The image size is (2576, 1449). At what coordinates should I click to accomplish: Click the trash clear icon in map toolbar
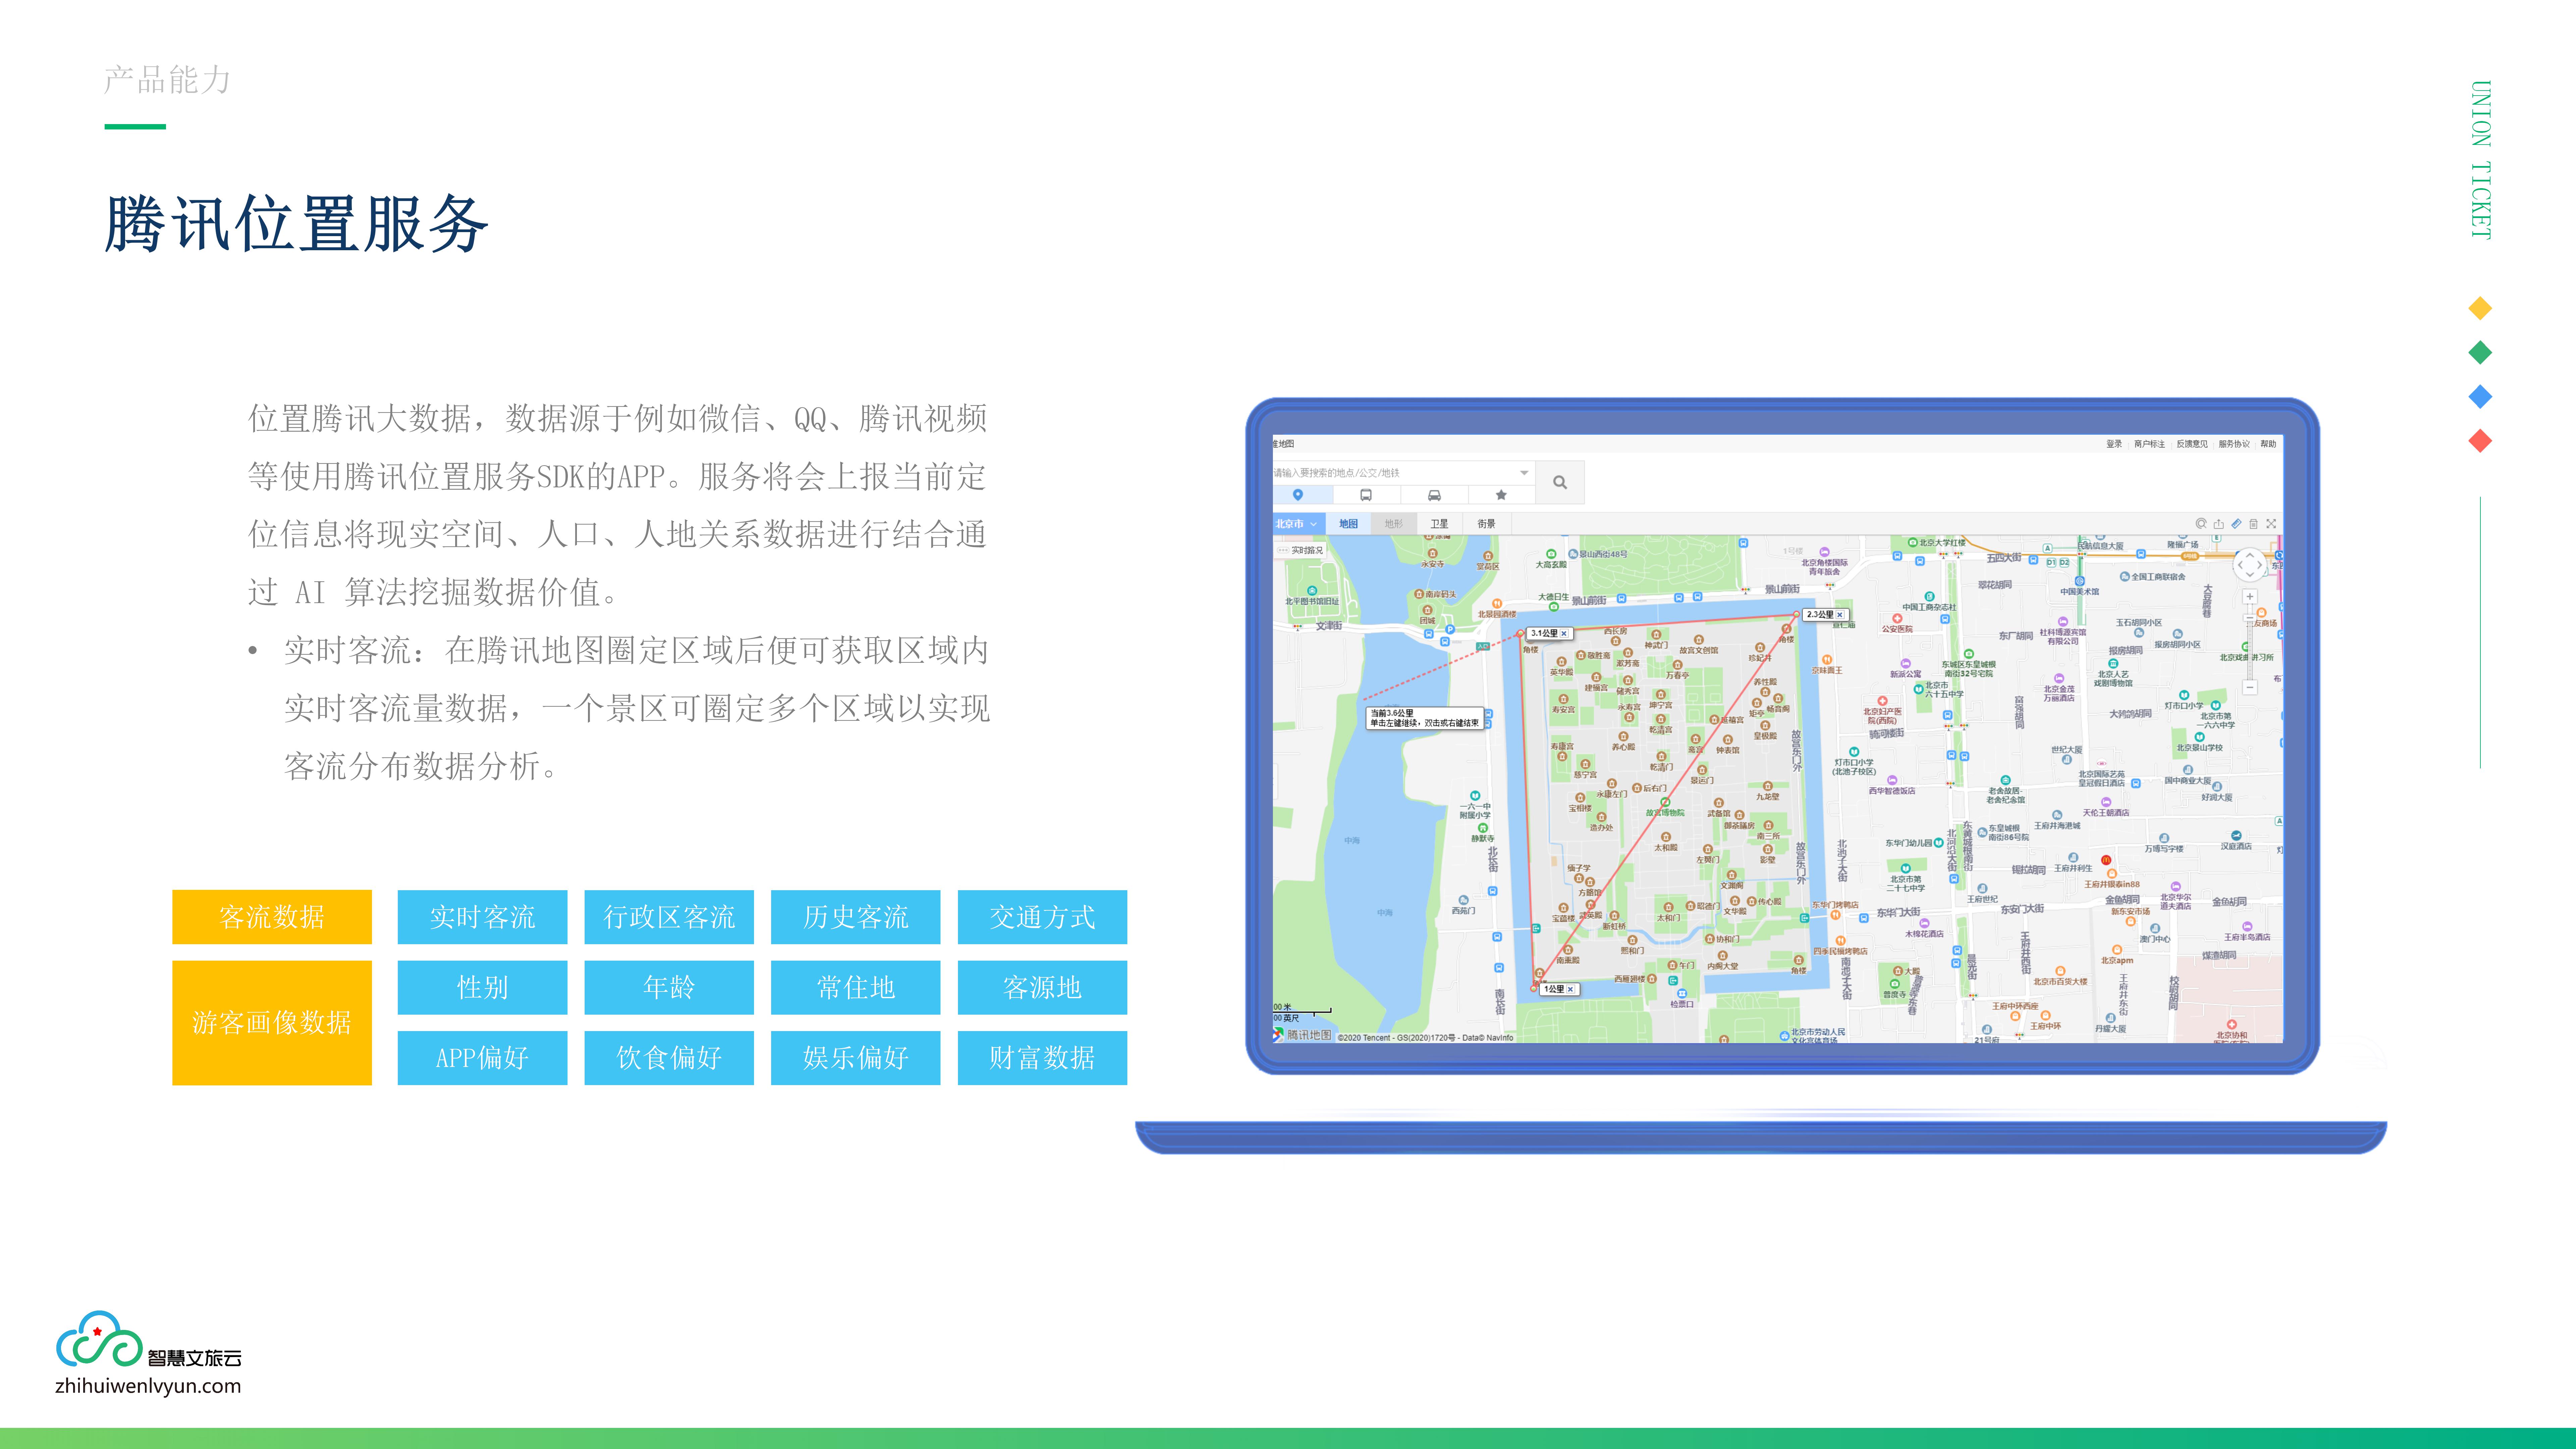pyautogui.click(x=2254, y=524)
